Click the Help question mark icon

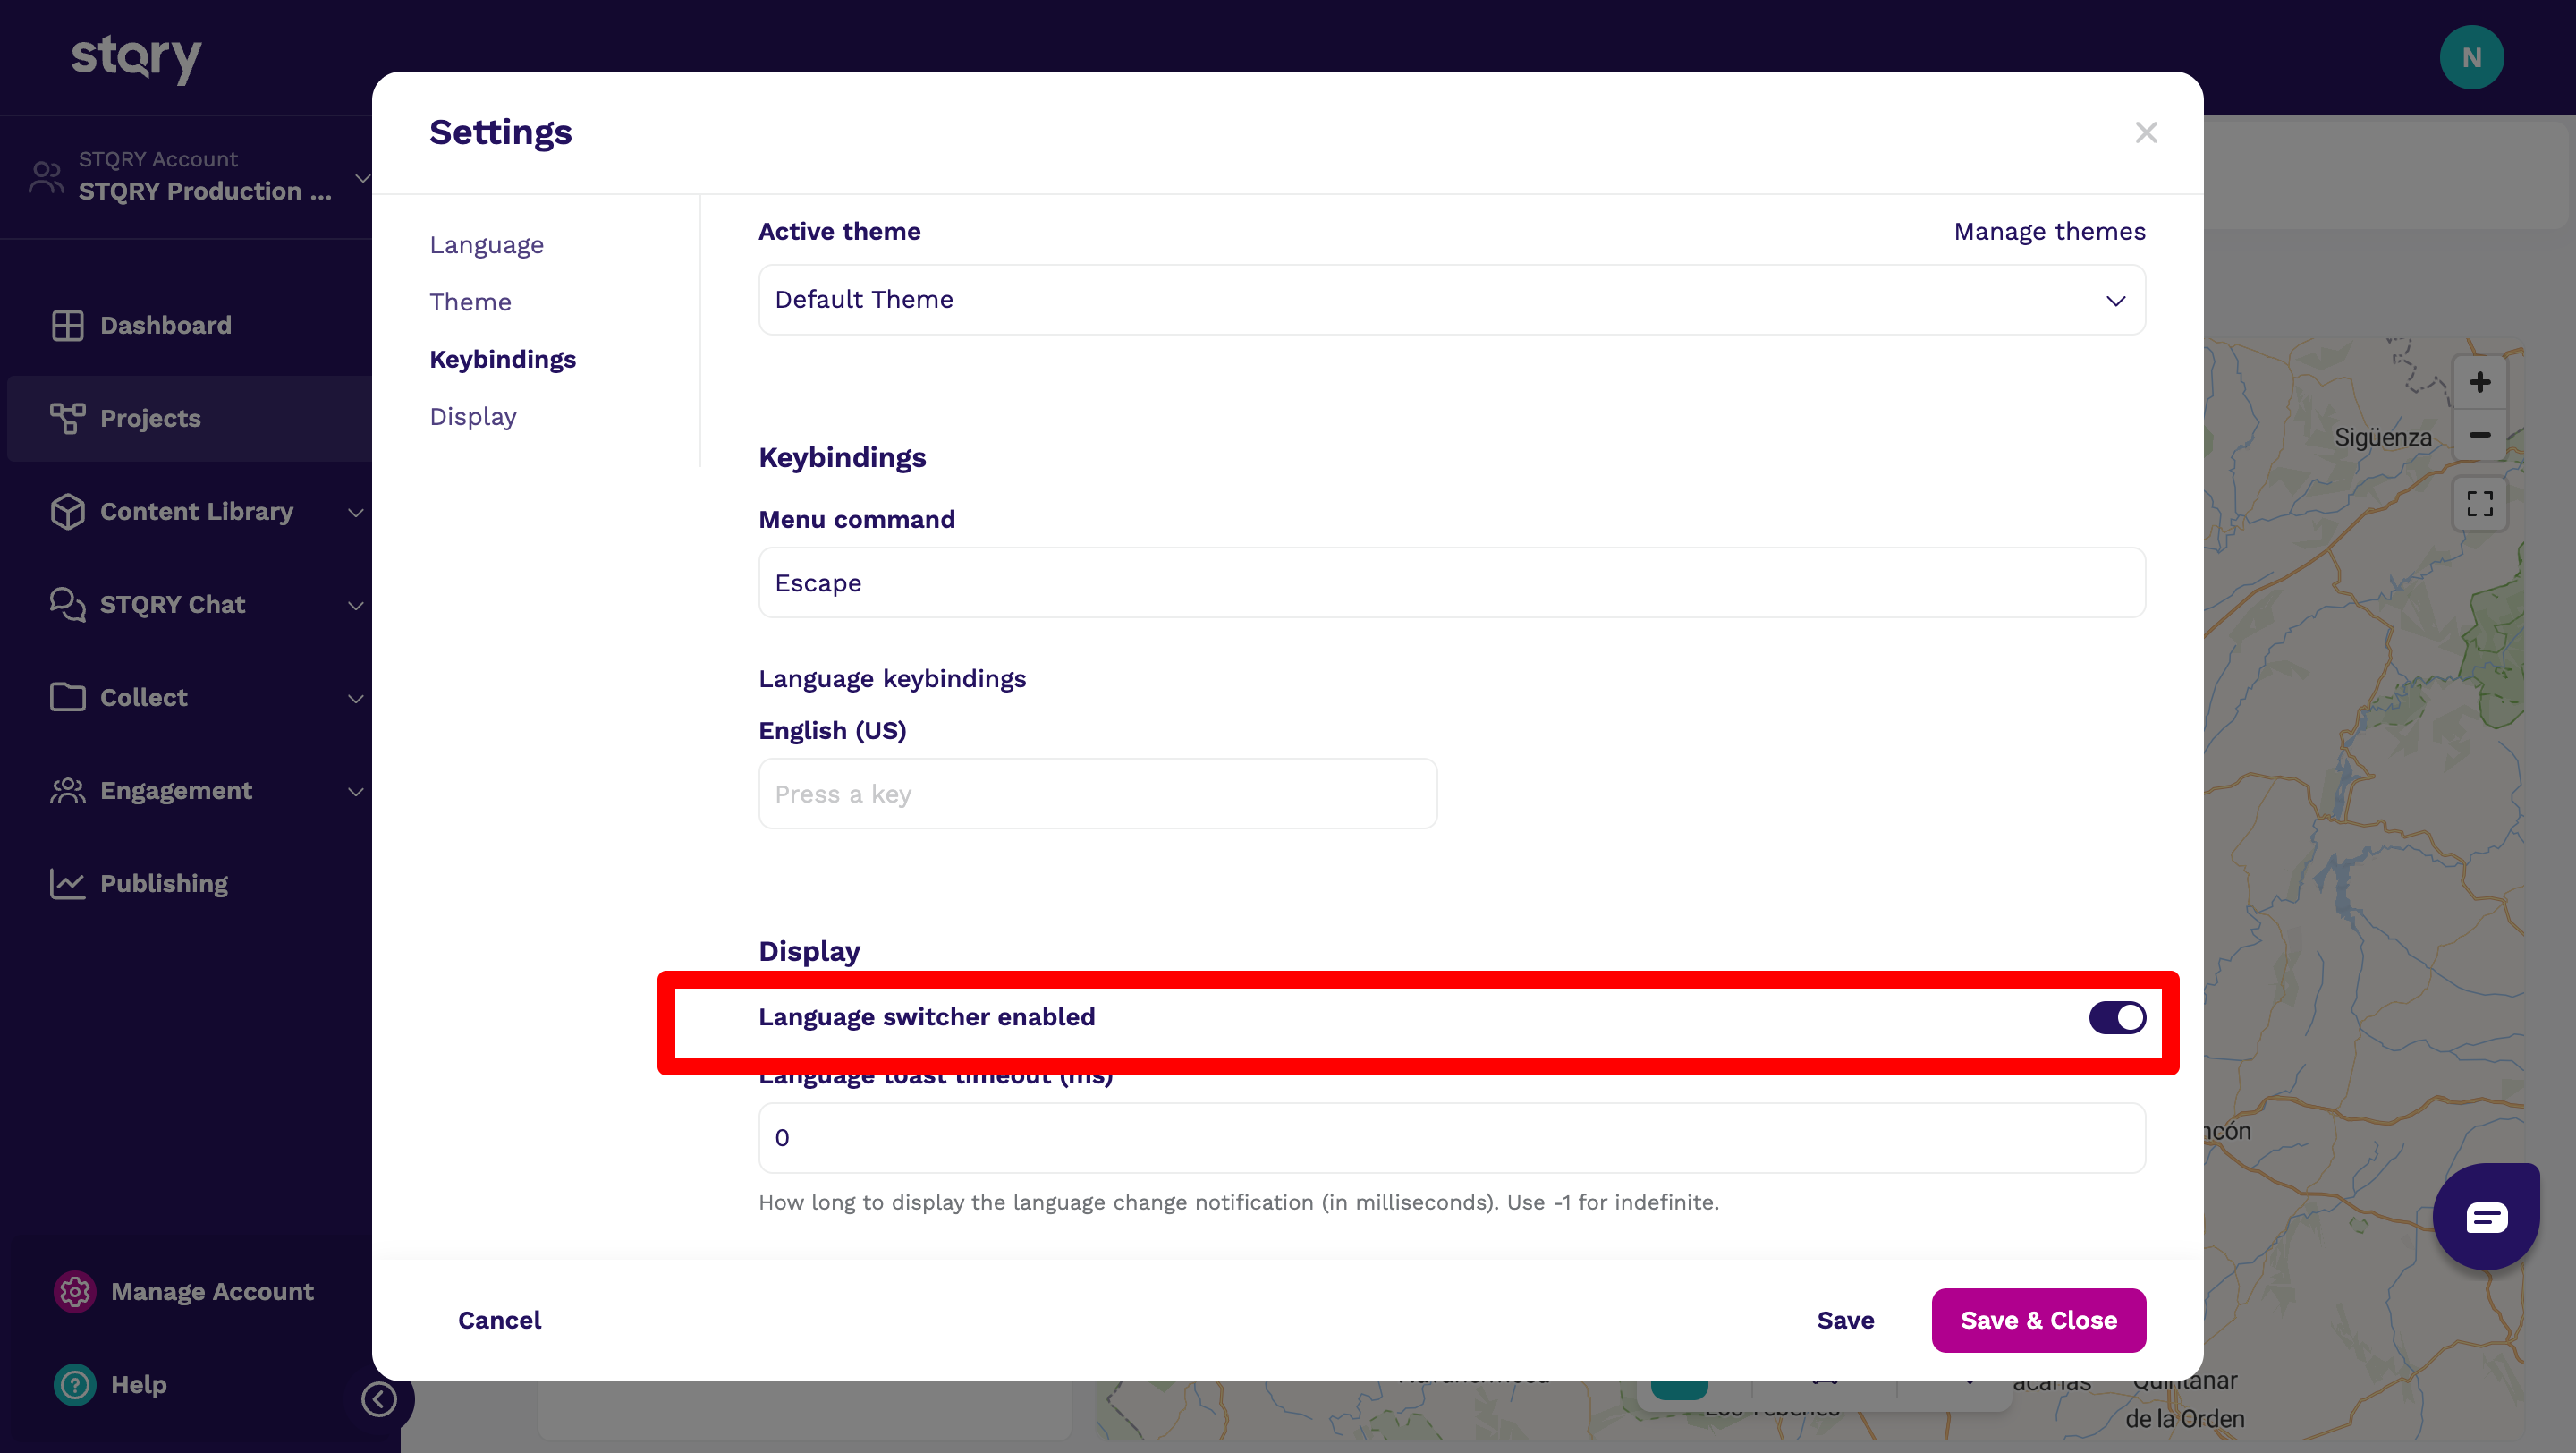click(x=75, y=1385)
